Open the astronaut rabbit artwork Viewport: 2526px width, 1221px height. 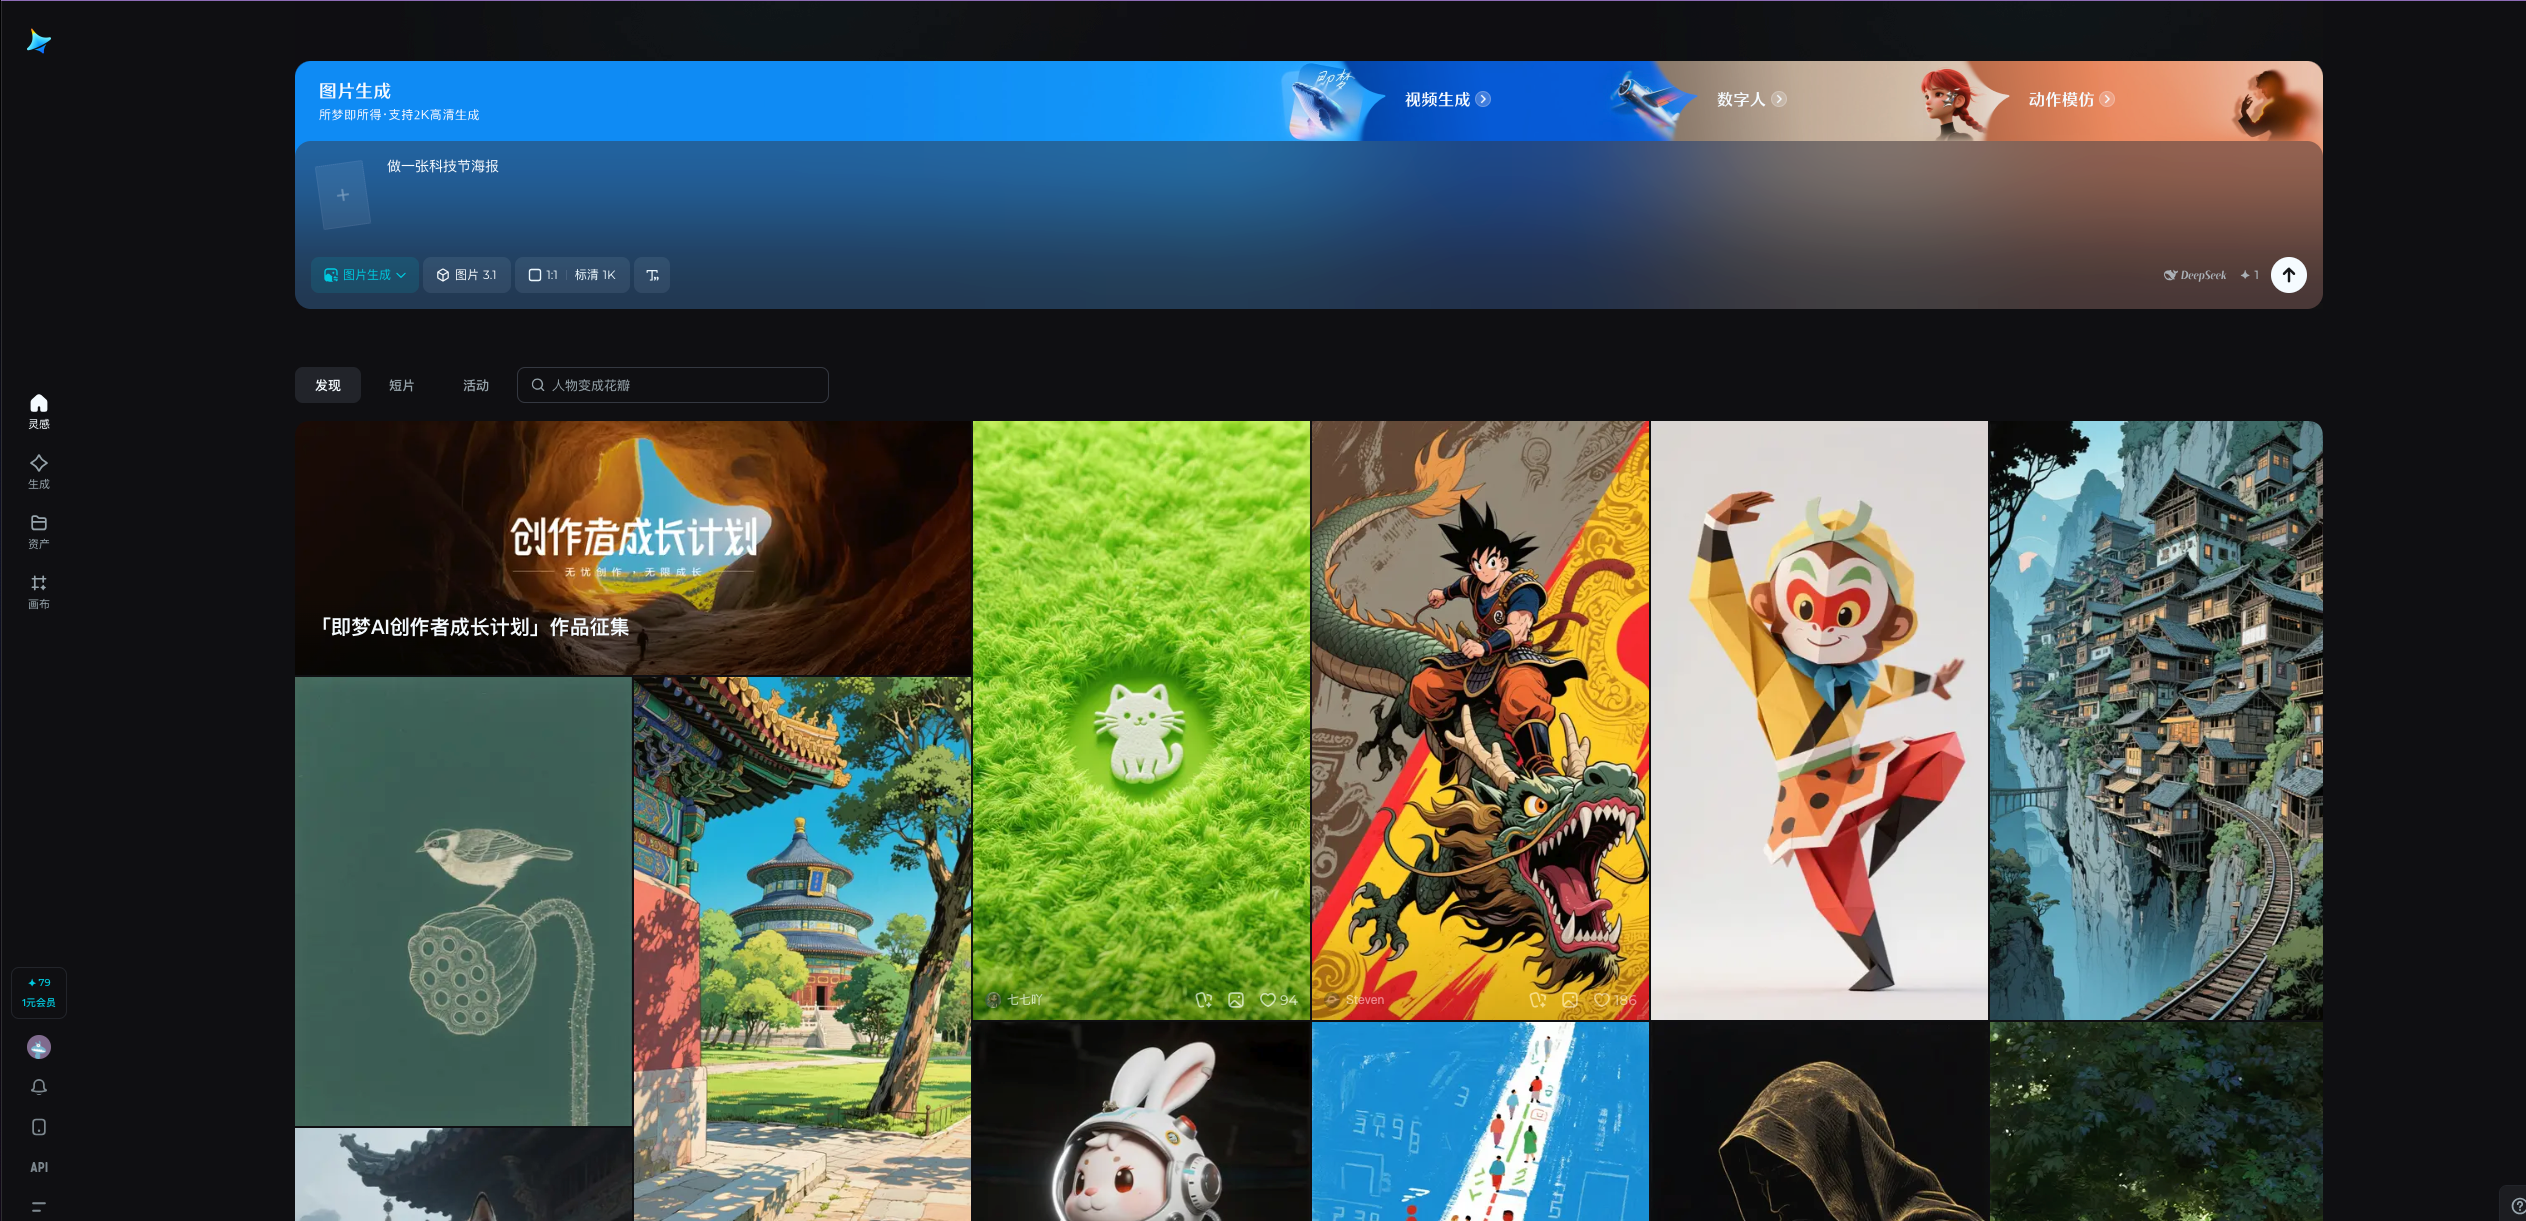click(x=1141, y=1121)
